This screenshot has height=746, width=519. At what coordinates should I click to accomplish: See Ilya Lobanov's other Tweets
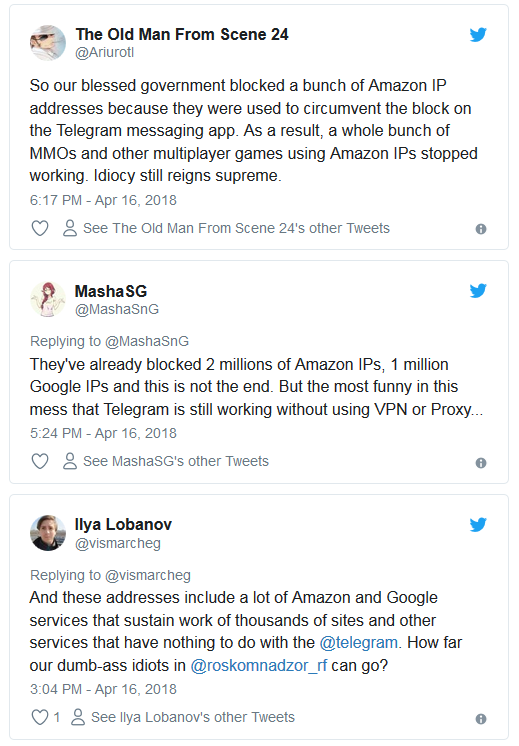183,717
